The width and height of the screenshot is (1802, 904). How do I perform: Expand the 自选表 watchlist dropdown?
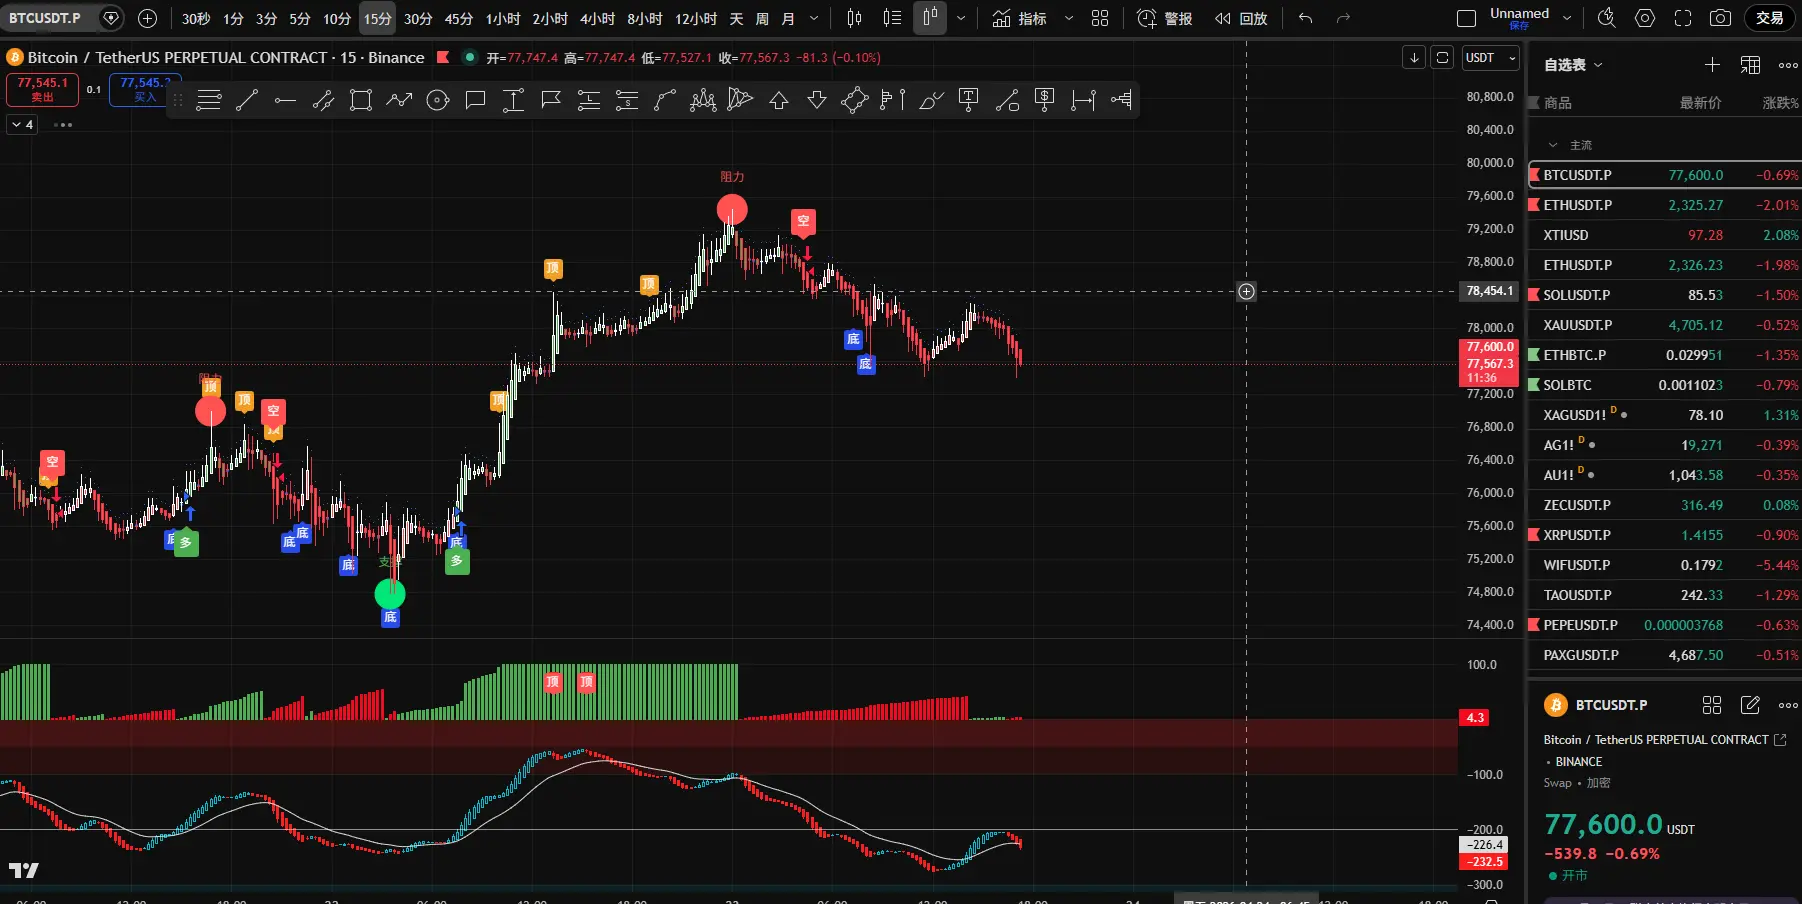point(1573,65)
